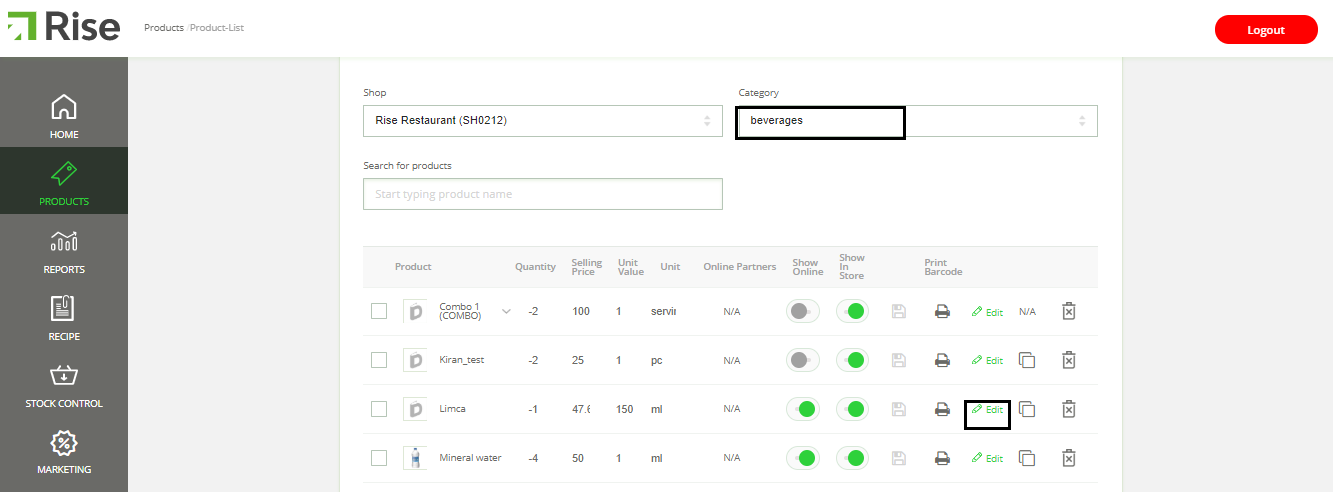Screen dimensions: 1333x492
Task: Print barcode for Limca
Action: 942,409
